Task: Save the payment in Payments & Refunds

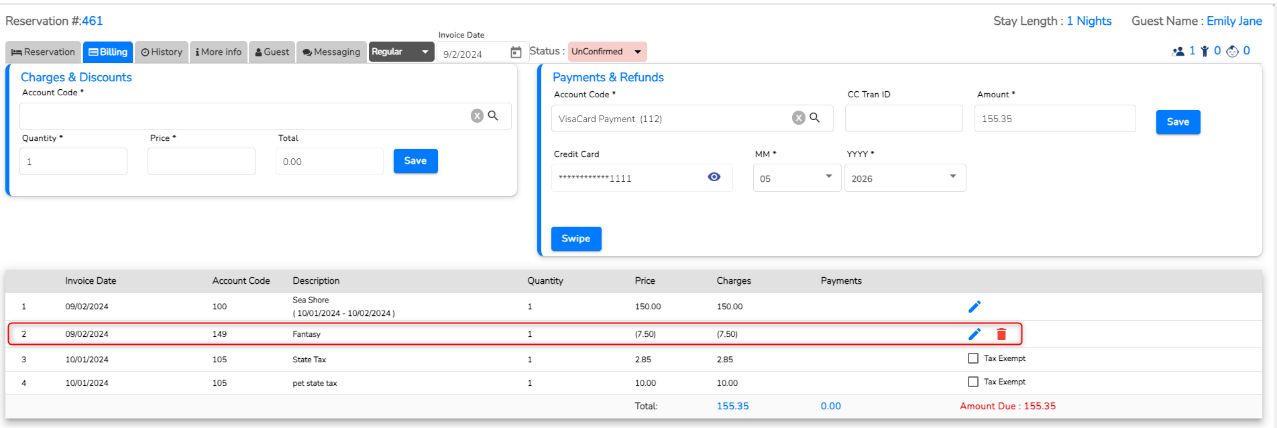Action: click(x=1177, y=121)
